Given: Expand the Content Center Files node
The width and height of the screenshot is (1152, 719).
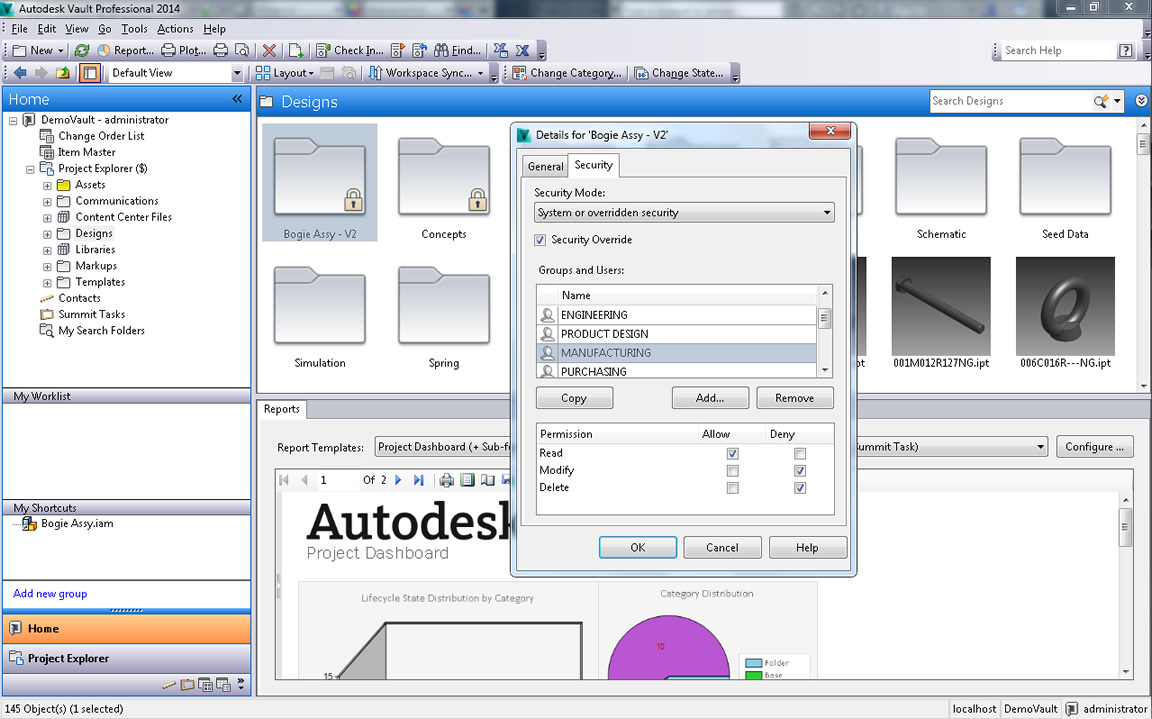Looking at the screenshot, I should coord(47,217).
